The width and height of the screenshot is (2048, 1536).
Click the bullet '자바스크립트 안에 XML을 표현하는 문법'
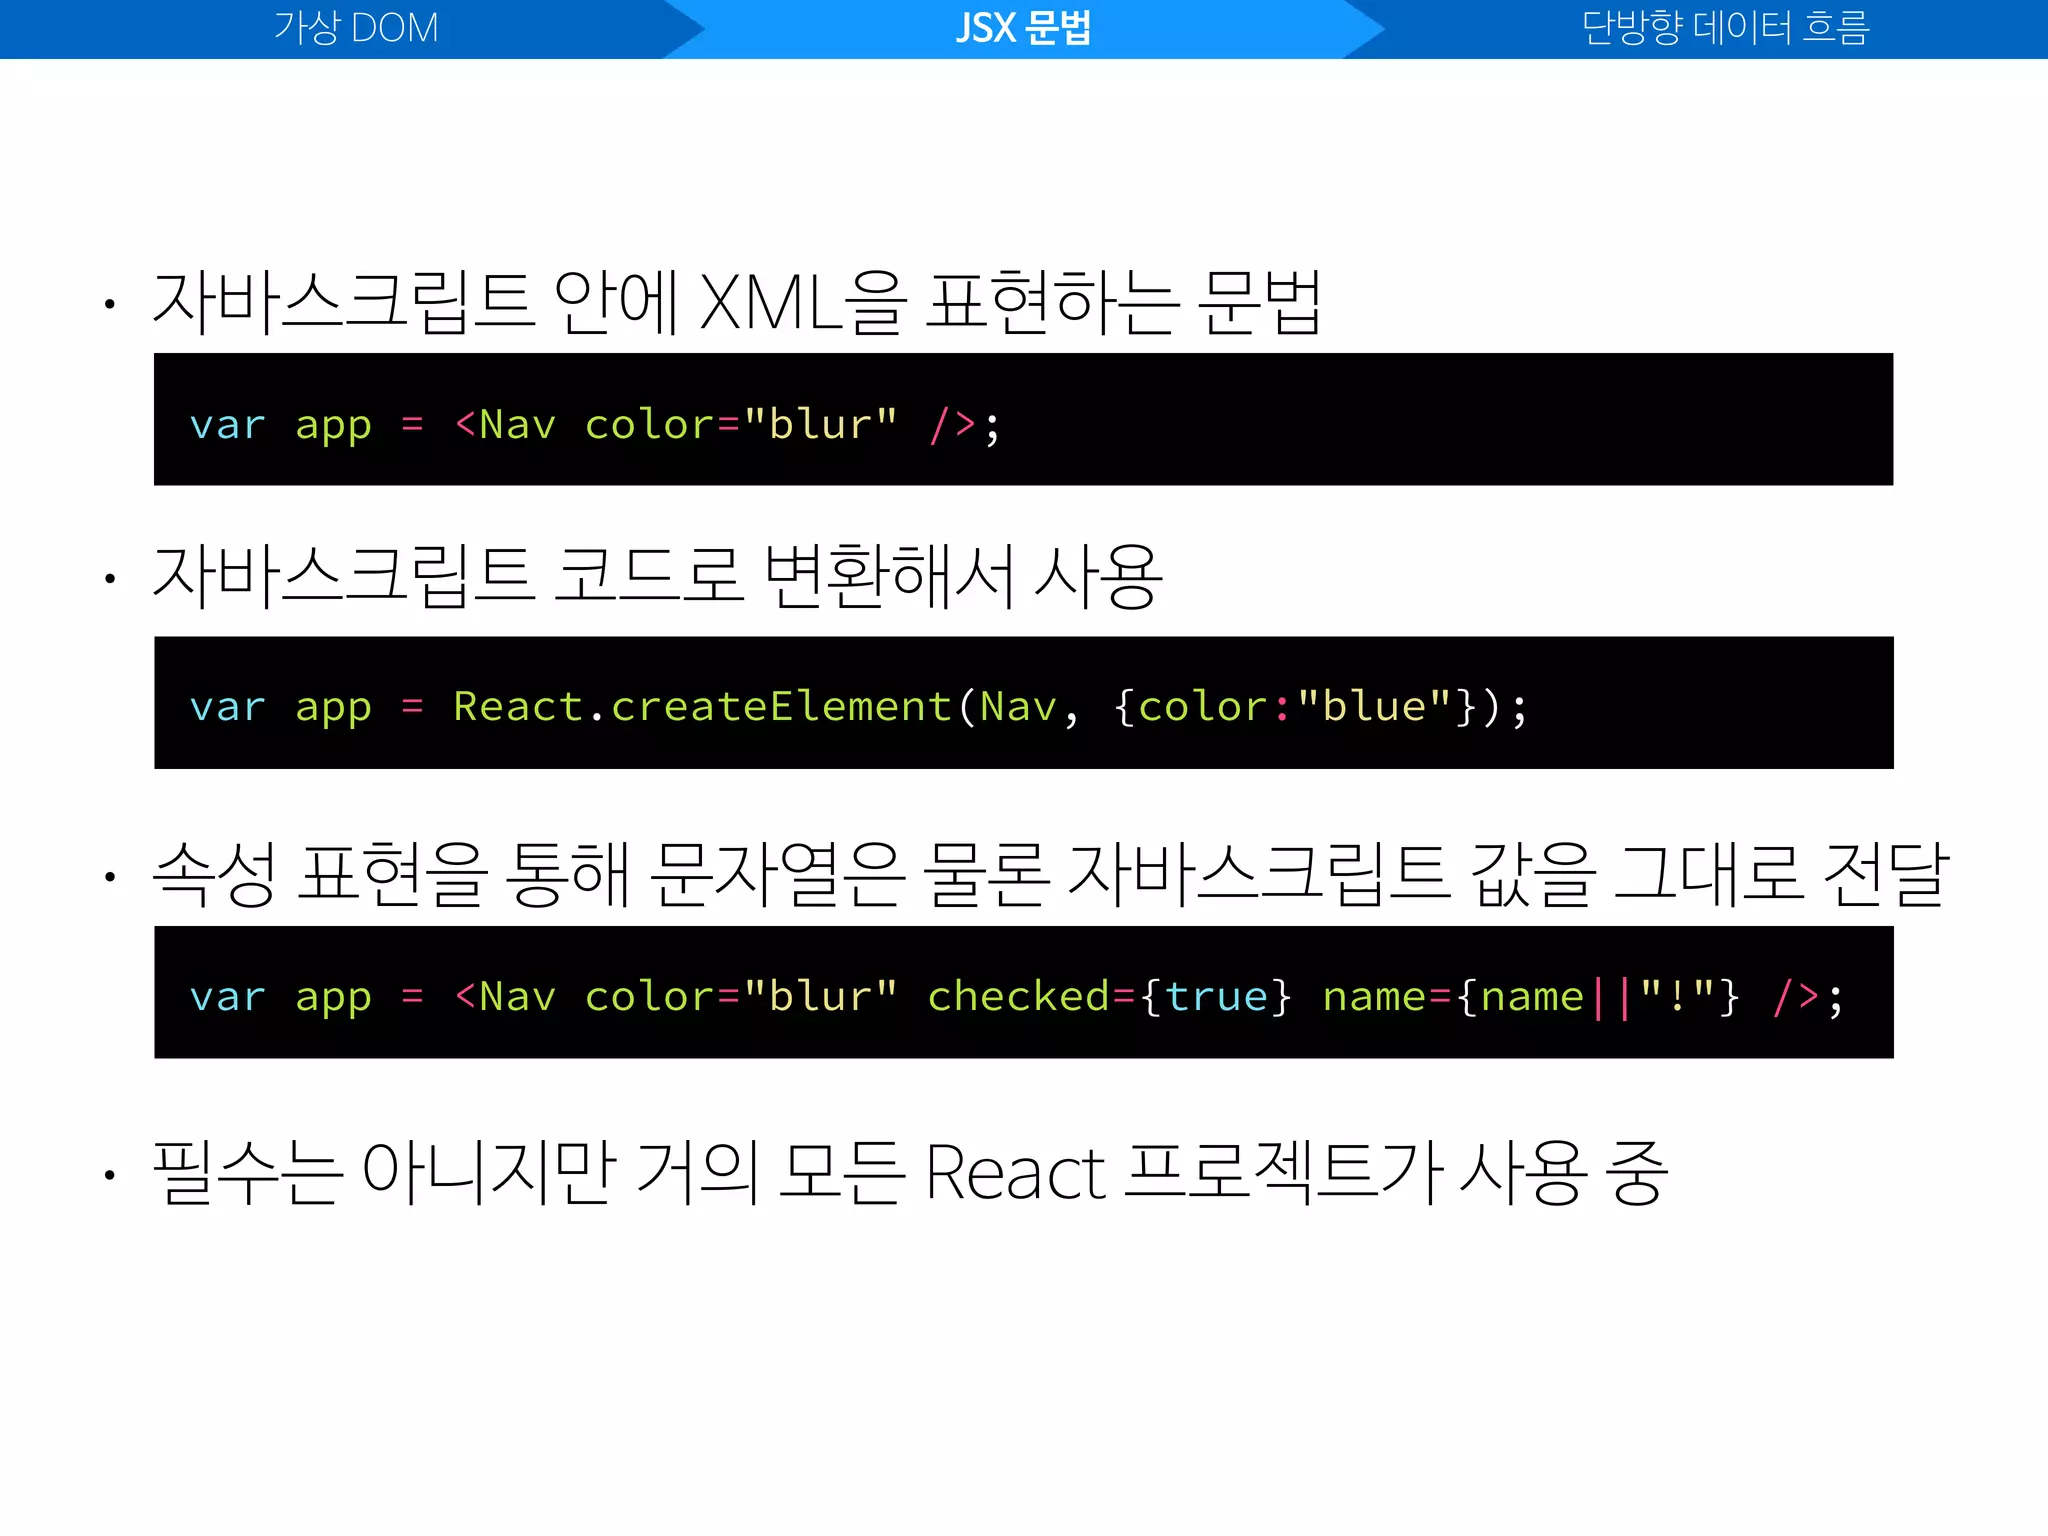(738, 302)
